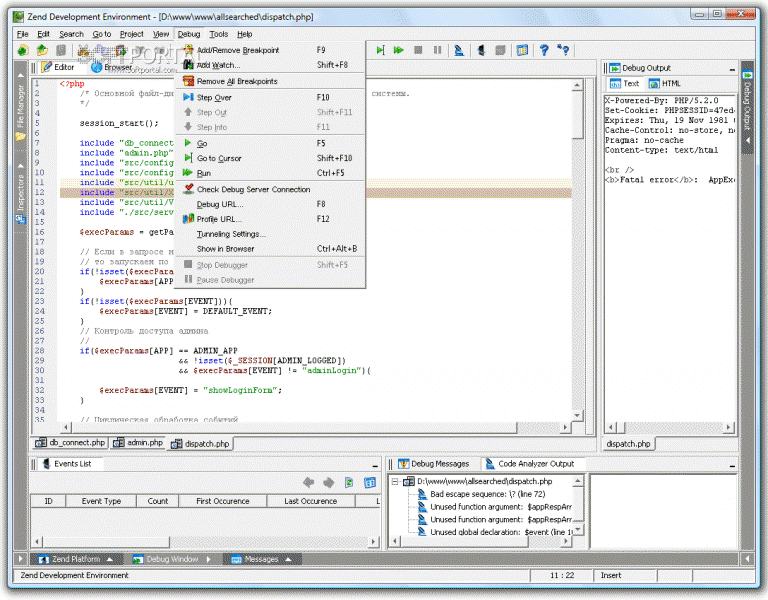Screen dimensions: 768x600
Task: Switch to the Debug Messages tab
Action: tap(433, 464)
